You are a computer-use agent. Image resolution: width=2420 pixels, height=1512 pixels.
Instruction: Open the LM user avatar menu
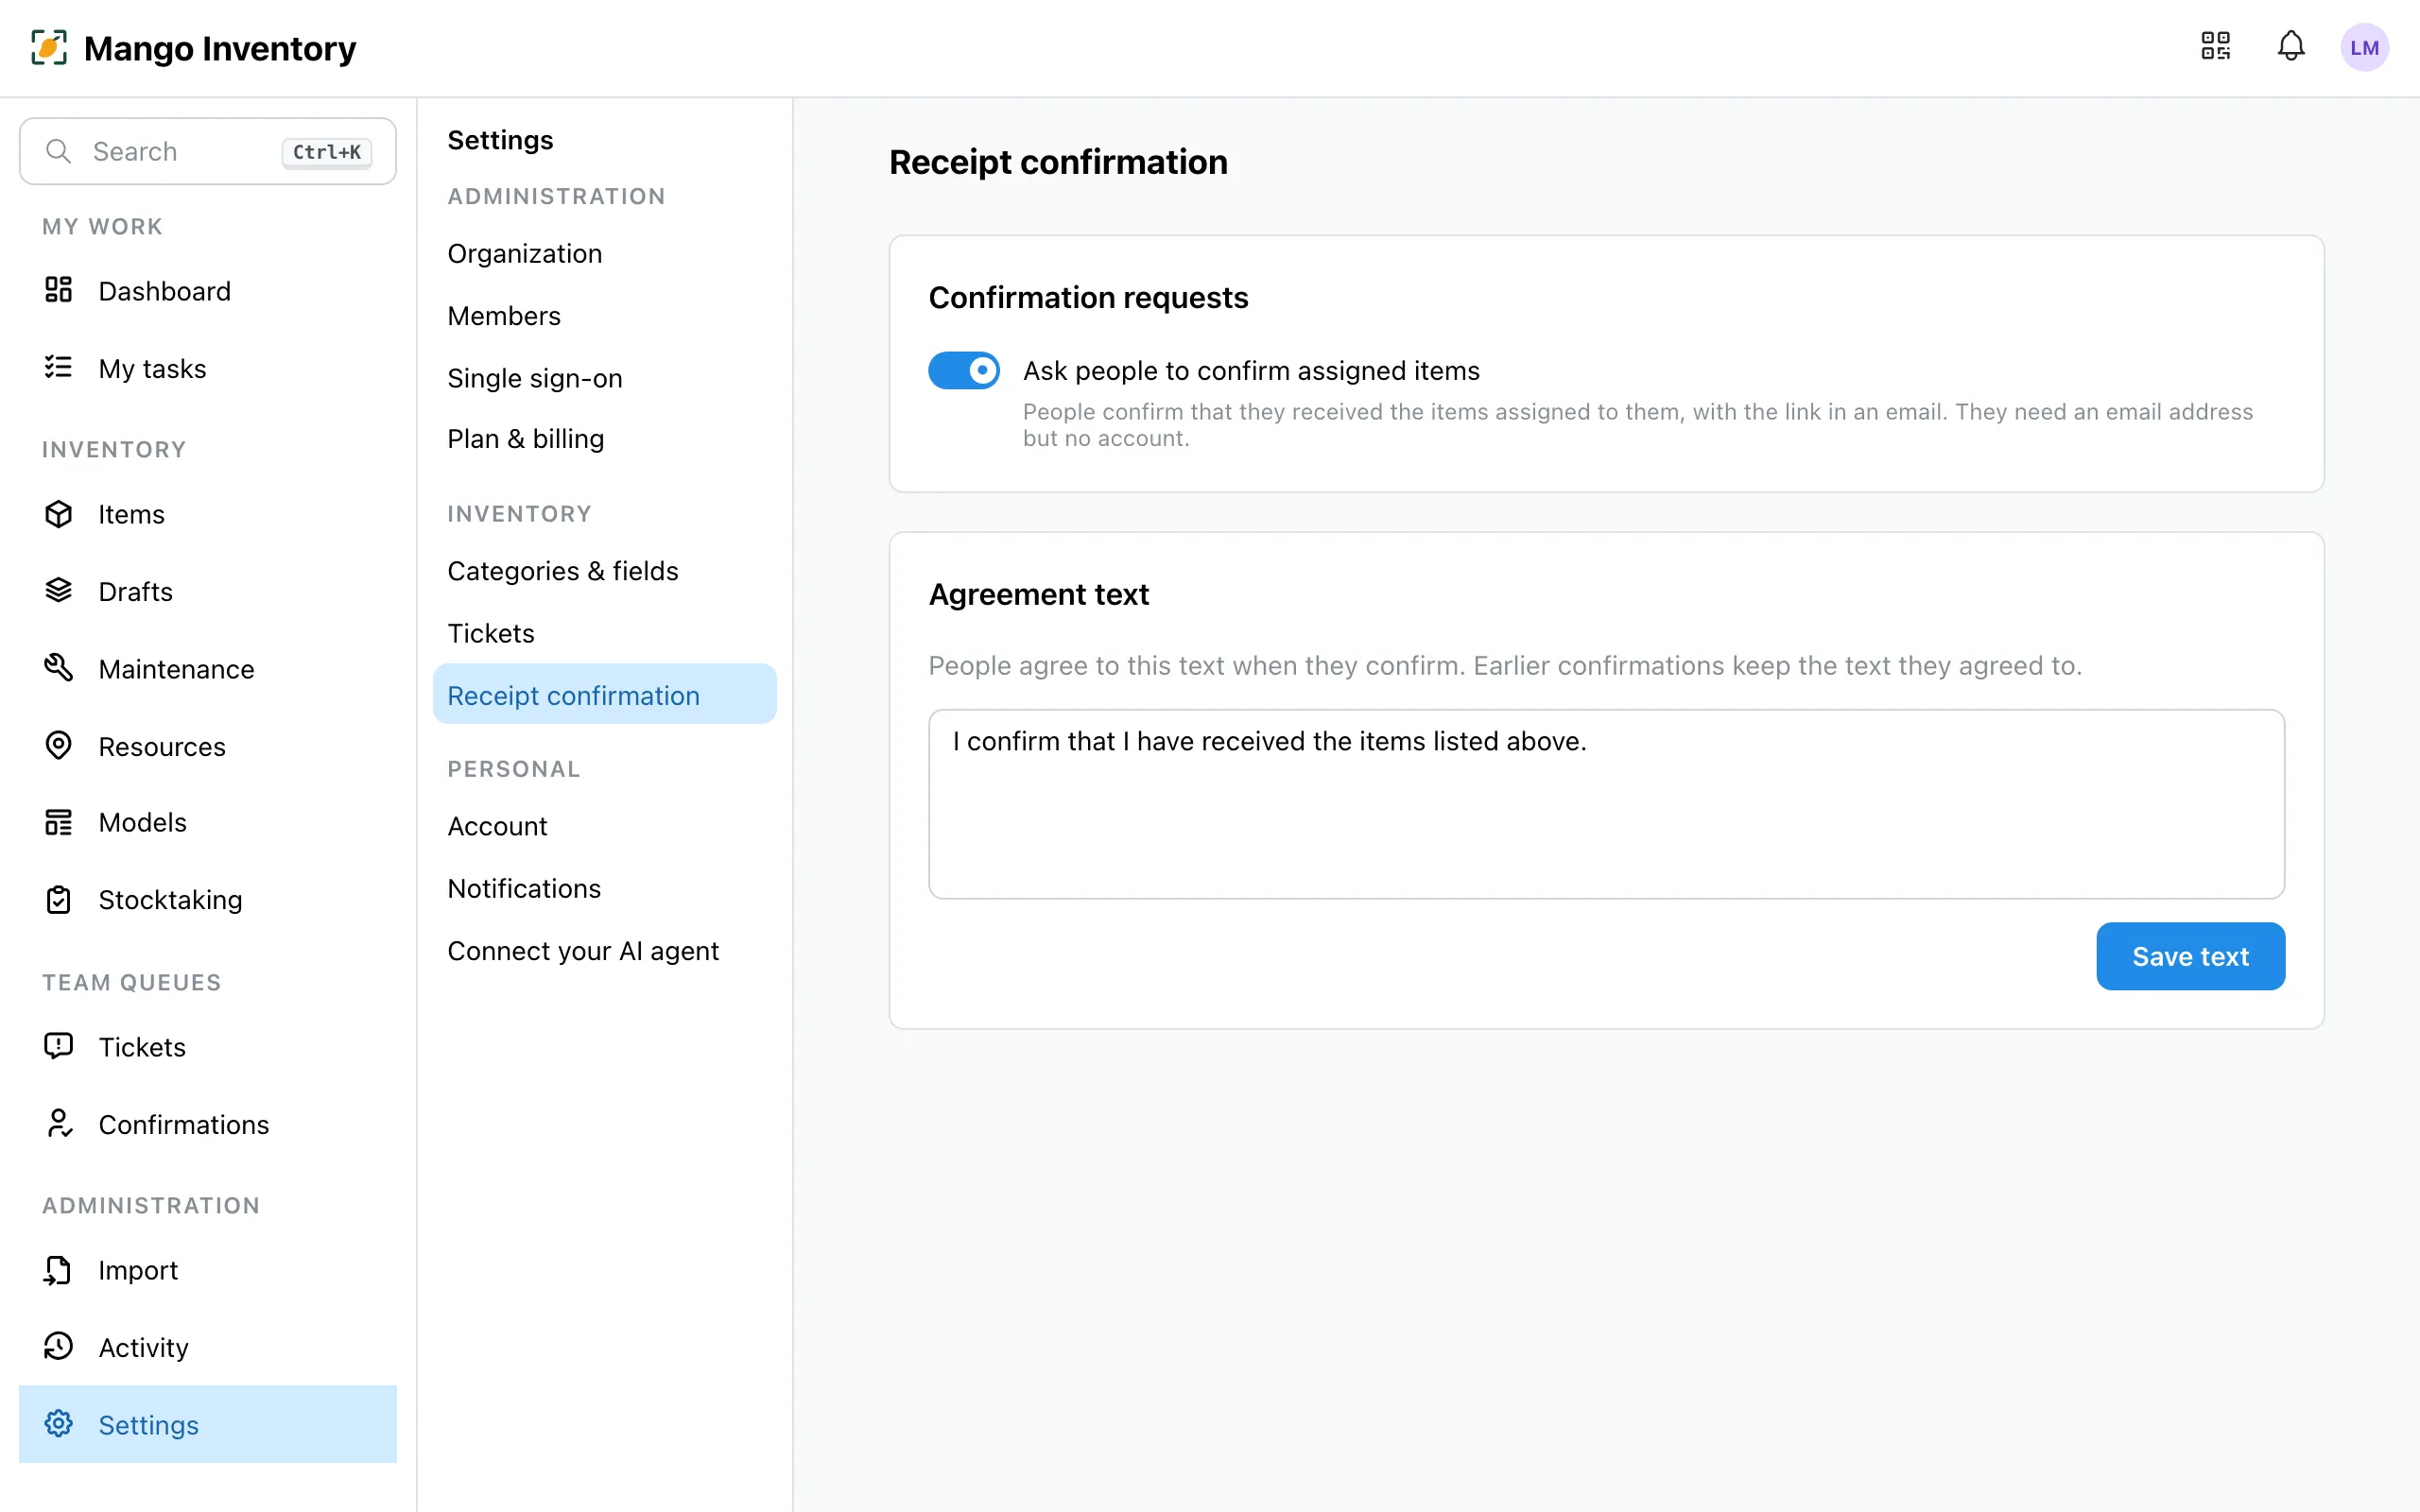(x=2364, y=47)
